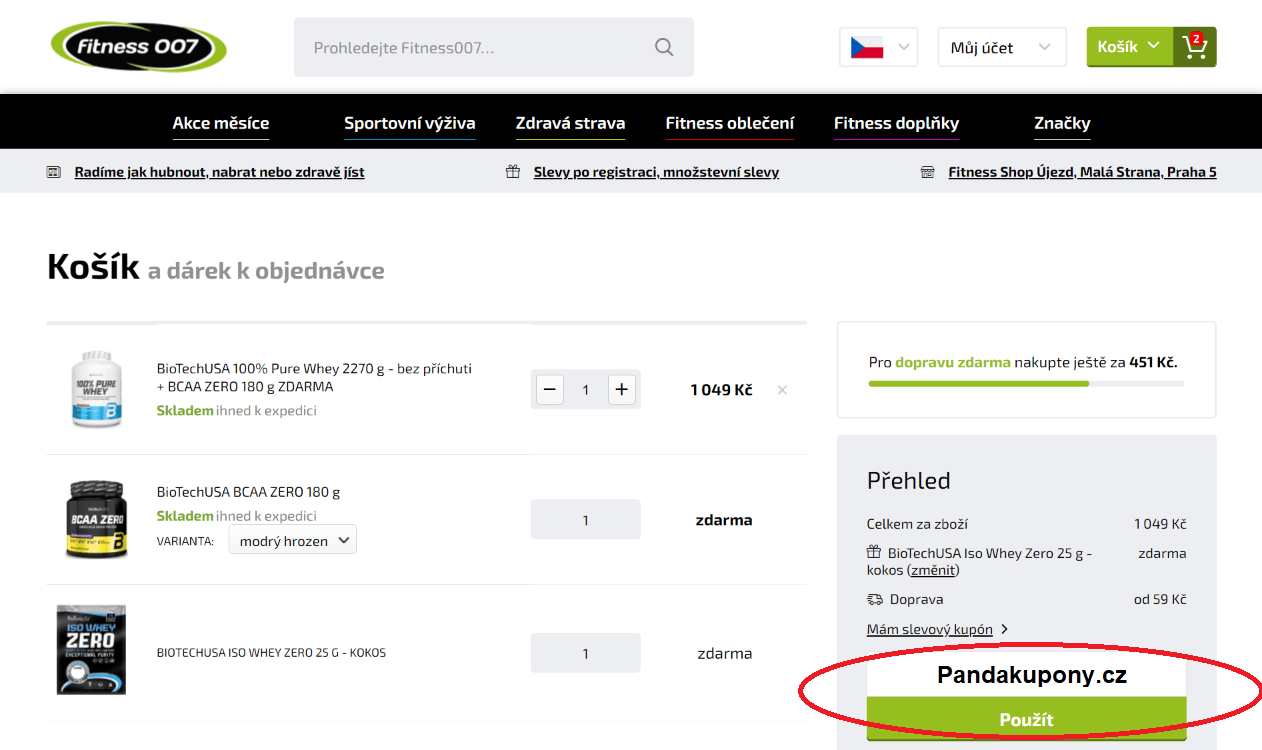Open the Zdravá strava menu
This screenshot has height=750, width=1262.
(570, 123)
